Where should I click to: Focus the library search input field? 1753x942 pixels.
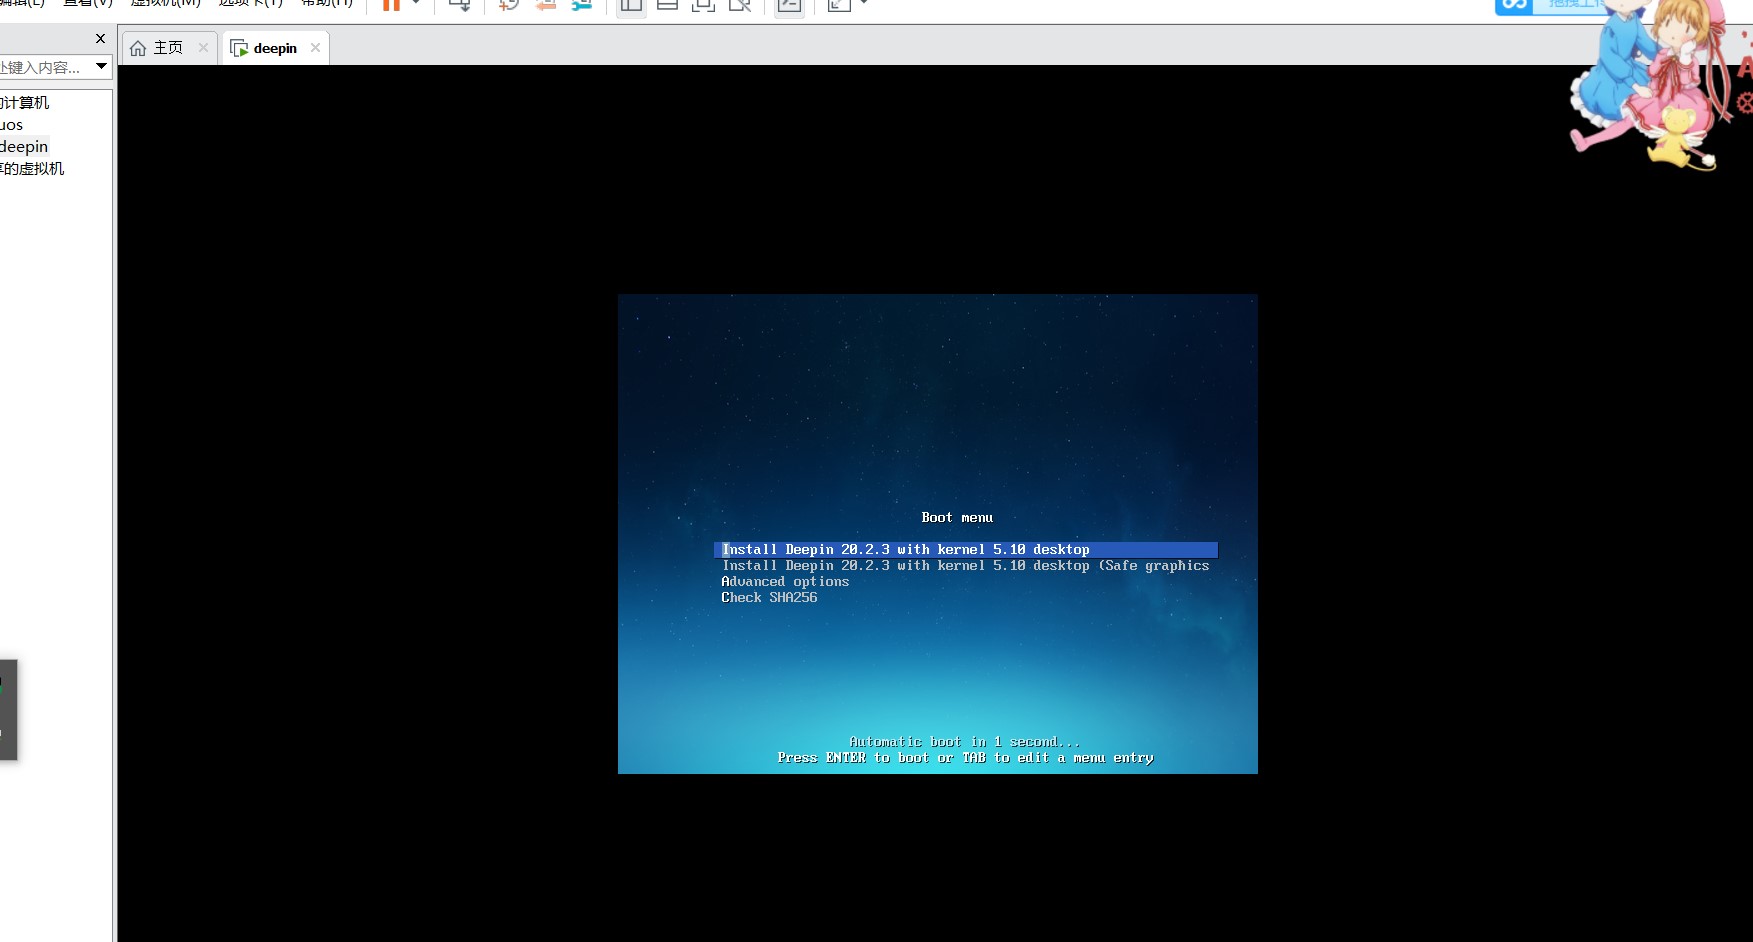click(45, 67)
